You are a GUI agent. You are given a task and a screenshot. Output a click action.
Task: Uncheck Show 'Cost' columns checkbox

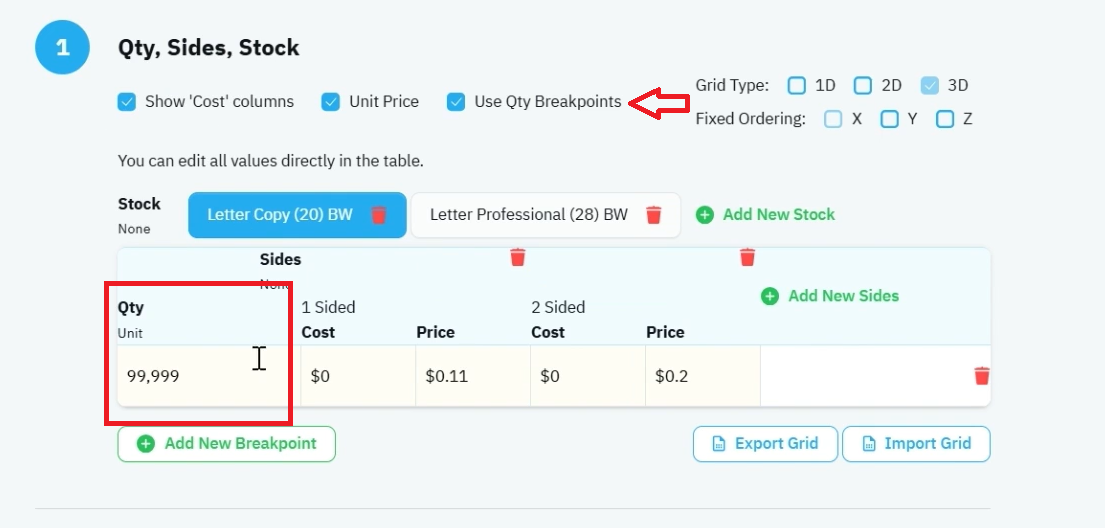[x=127, y=102]
